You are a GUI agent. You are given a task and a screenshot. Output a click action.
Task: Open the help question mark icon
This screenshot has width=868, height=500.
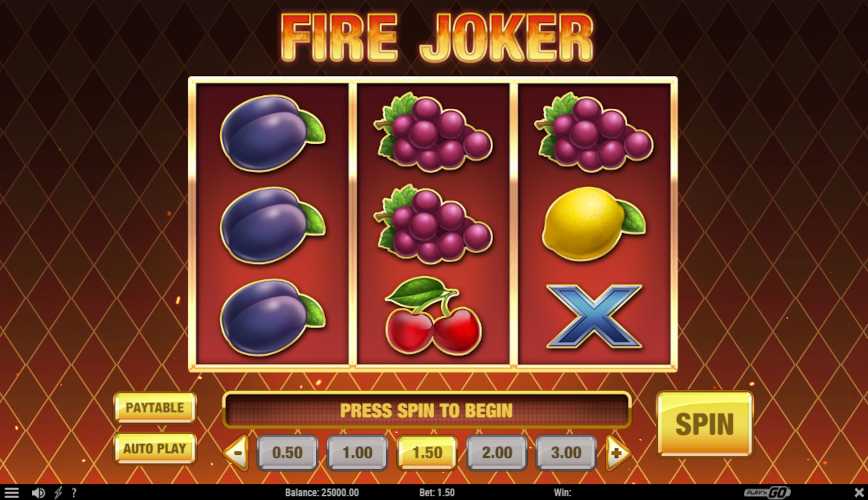74,492
